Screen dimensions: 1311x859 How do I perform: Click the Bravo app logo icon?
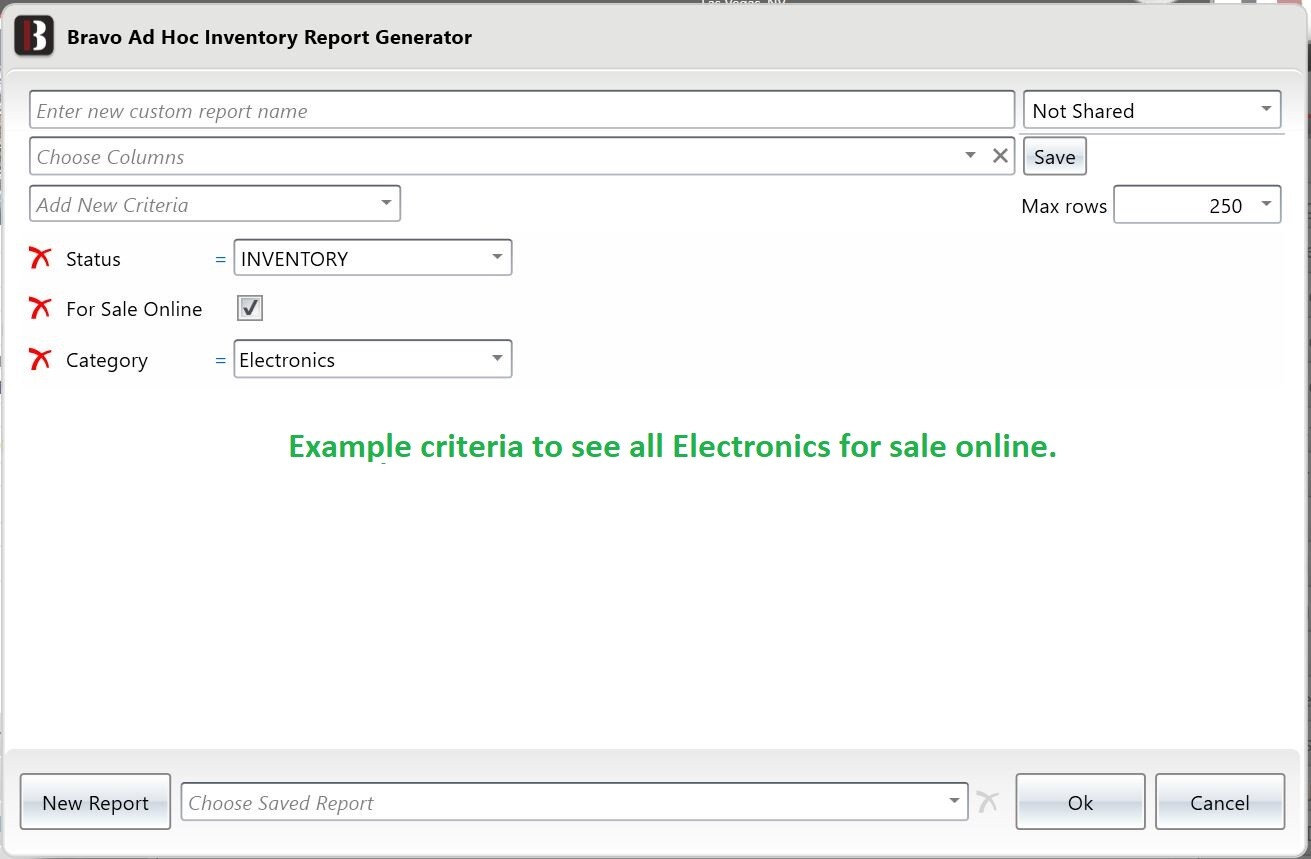(x=34, y=37)
